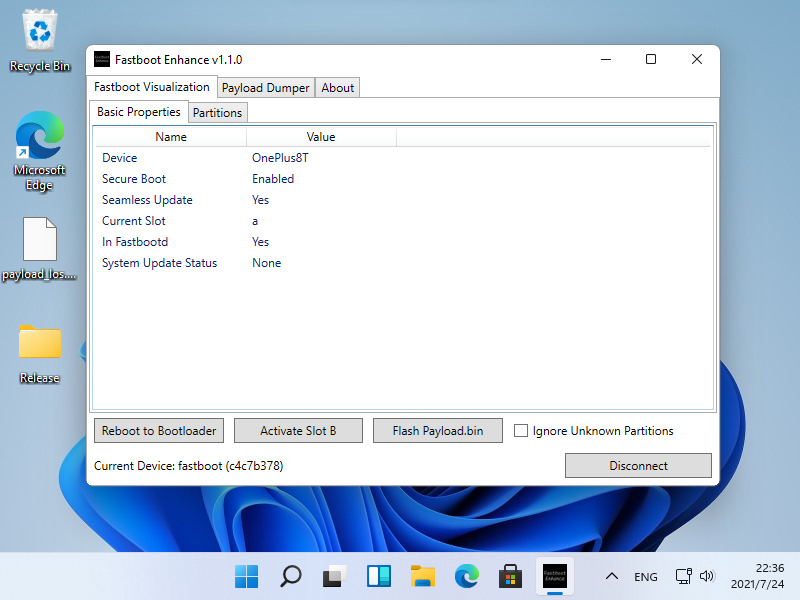Select the In Fastbootd row
This screenshot has height=600, width=800.
click(402, 242)
